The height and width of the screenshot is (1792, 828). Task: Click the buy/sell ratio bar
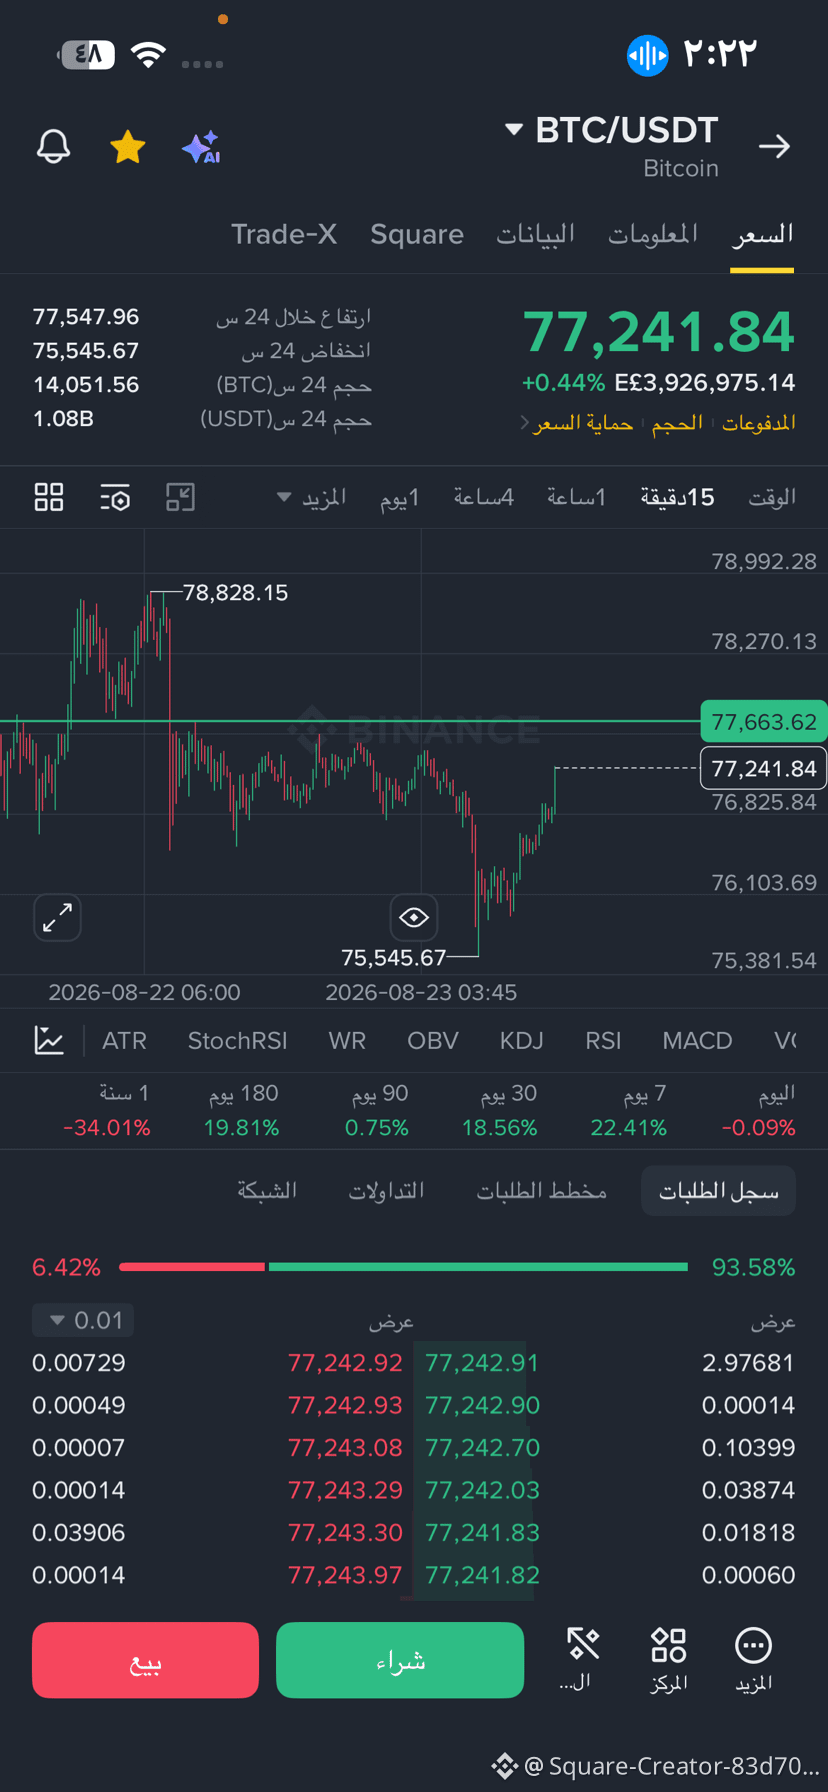(x=403, y=1267)
